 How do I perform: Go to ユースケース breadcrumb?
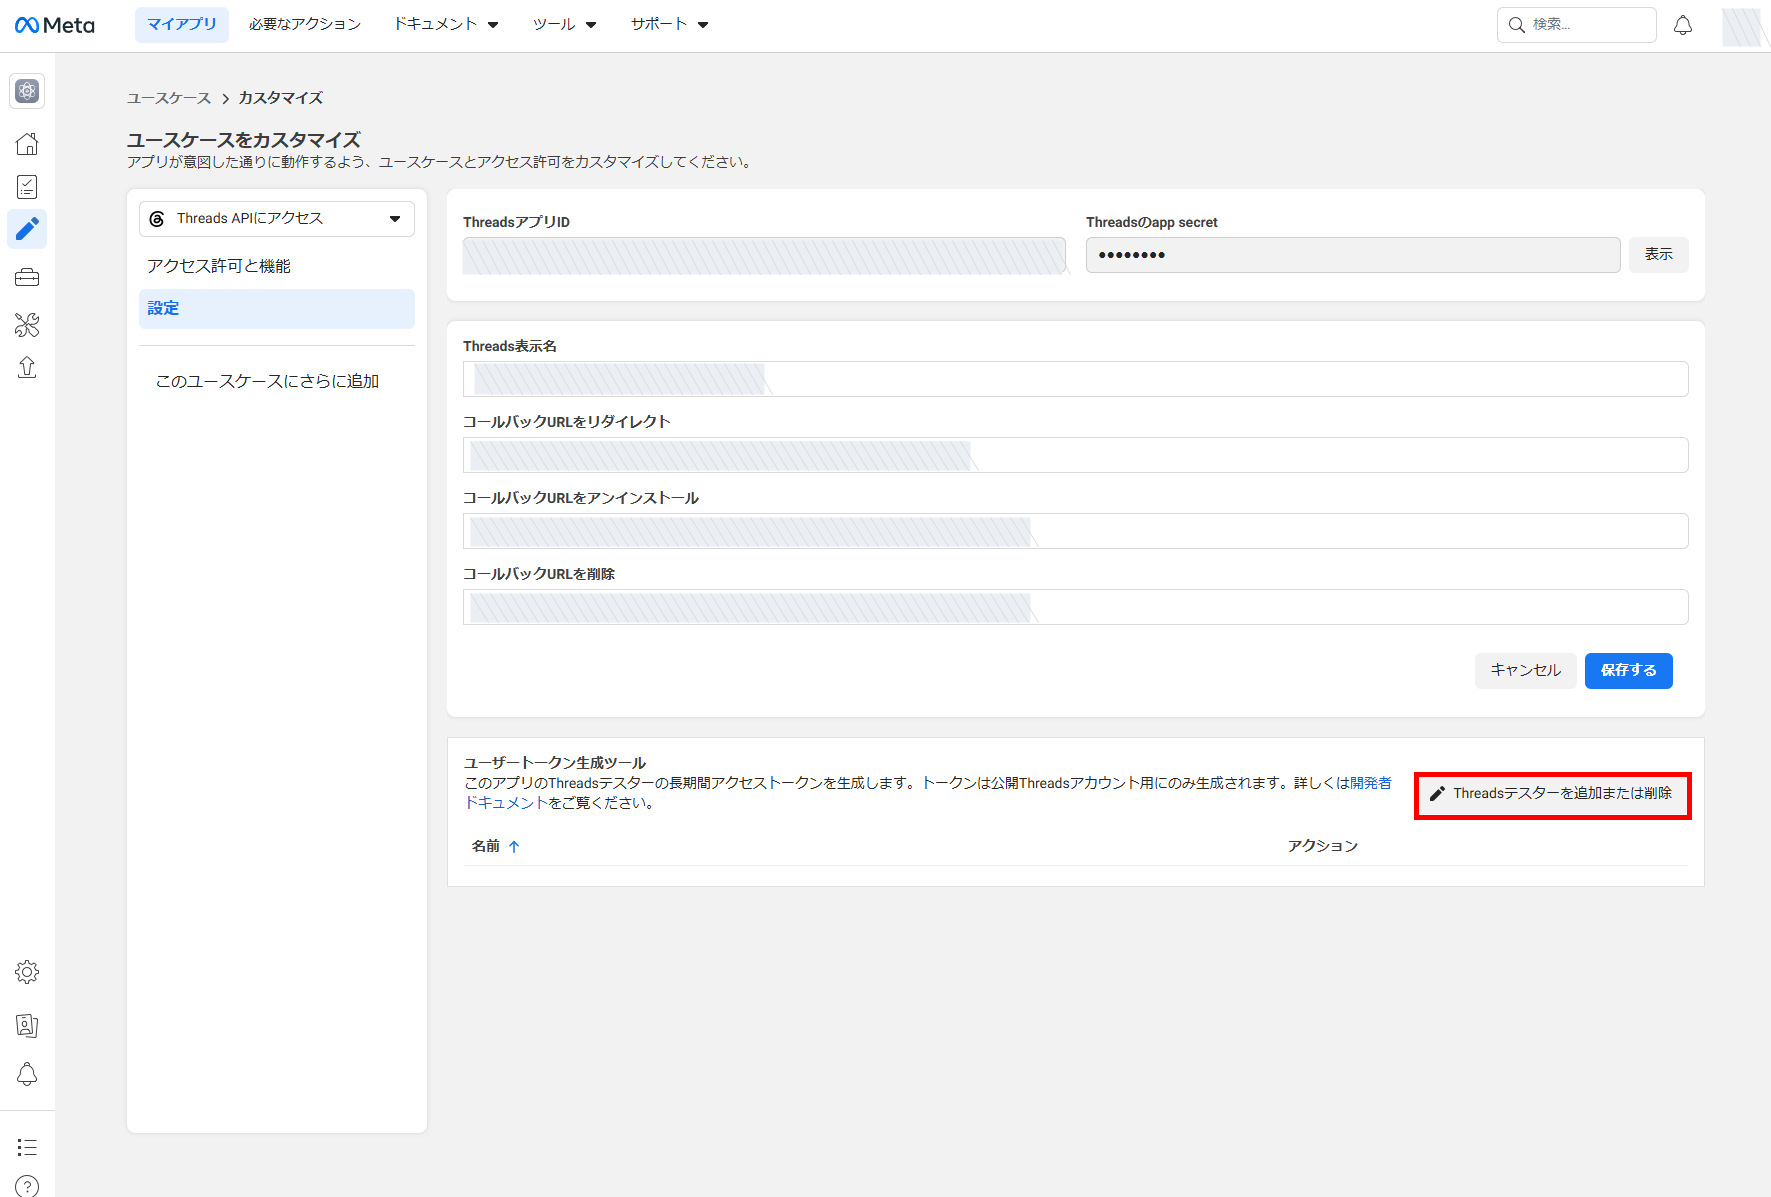tap(169, 98)
